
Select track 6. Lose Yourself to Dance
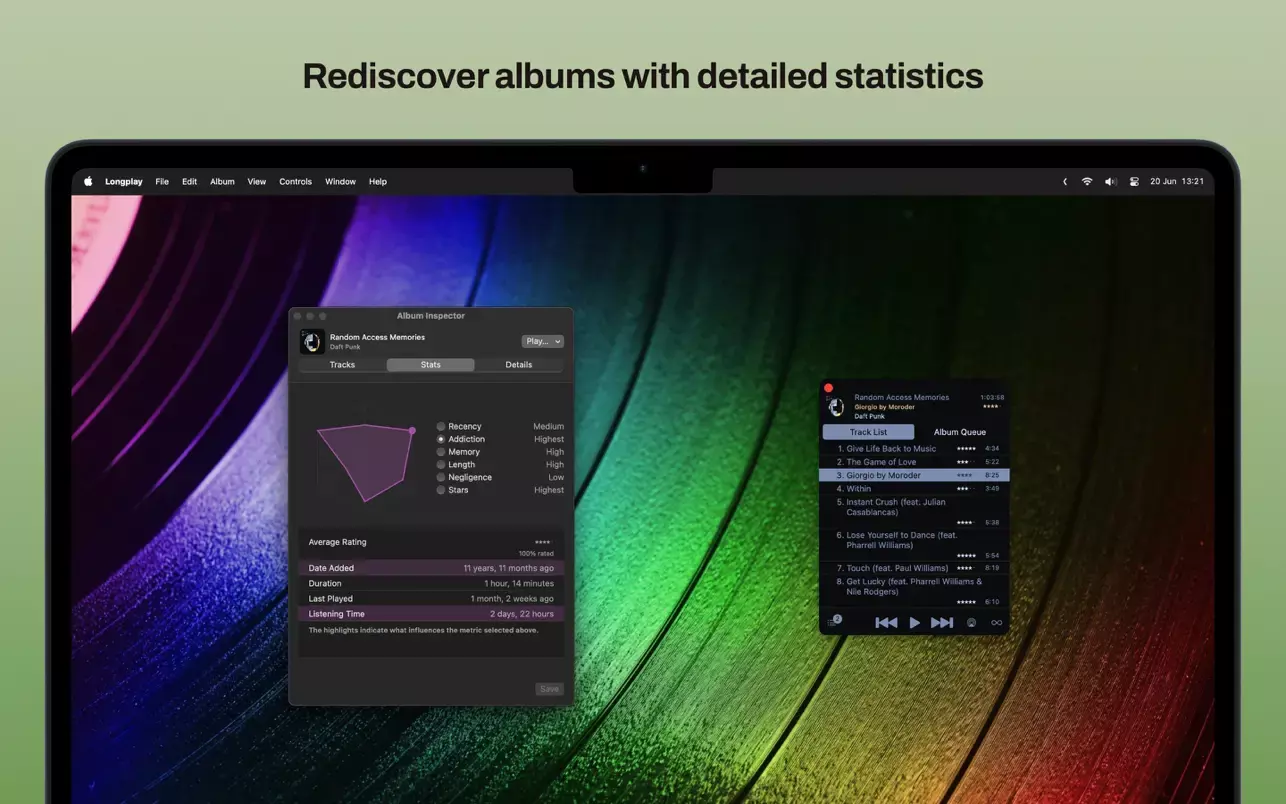914,545
